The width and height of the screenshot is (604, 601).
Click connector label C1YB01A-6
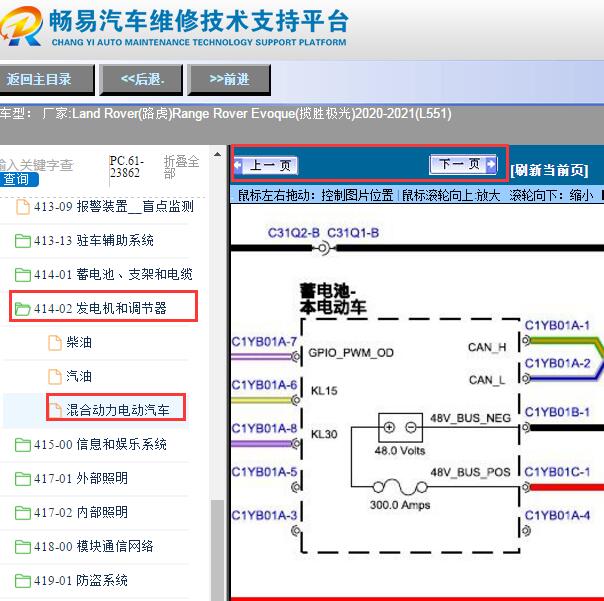[x=264, y=384]
